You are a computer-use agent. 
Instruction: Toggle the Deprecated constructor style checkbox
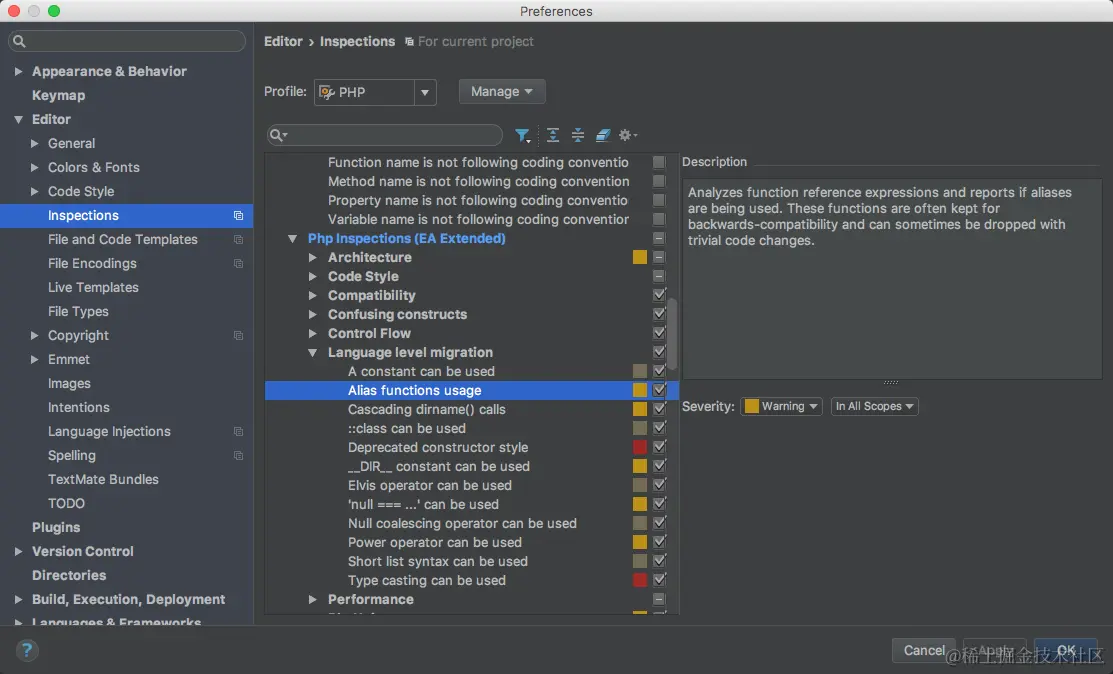(x=659, y=447)
